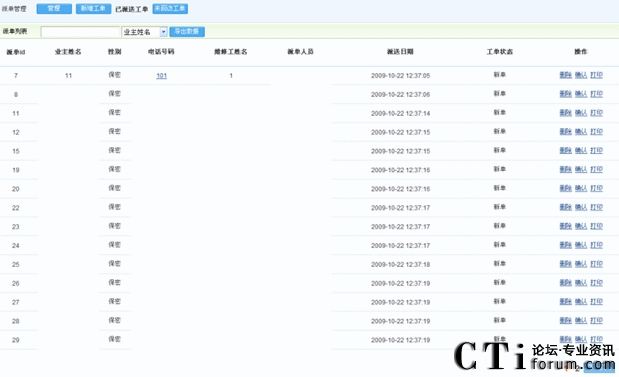
Task: Open the 新增工单 page
Action: pyautogui.click(x=93, y=9)
